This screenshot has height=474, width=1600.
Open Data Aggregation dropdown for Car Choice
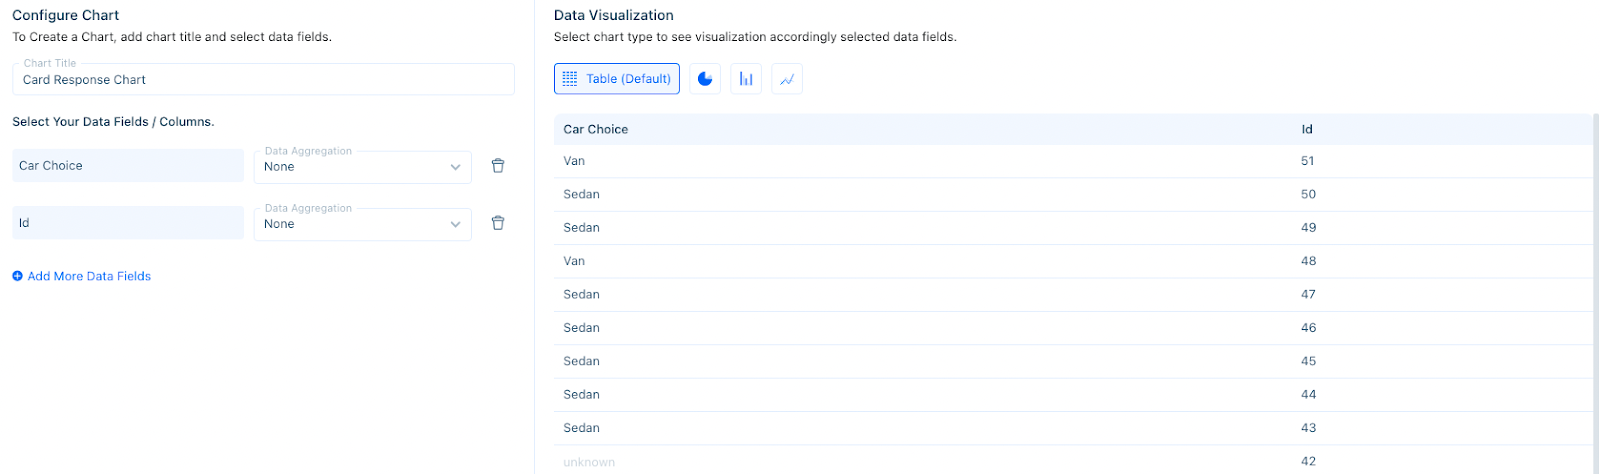click(x=362, y=166)
